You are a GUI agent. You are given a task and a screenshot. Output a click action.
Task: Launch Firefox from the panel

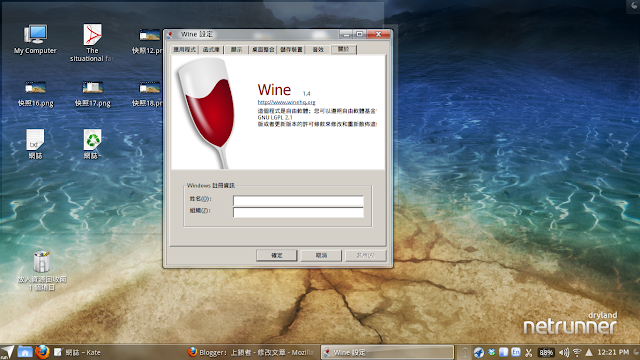click(42, 352)
